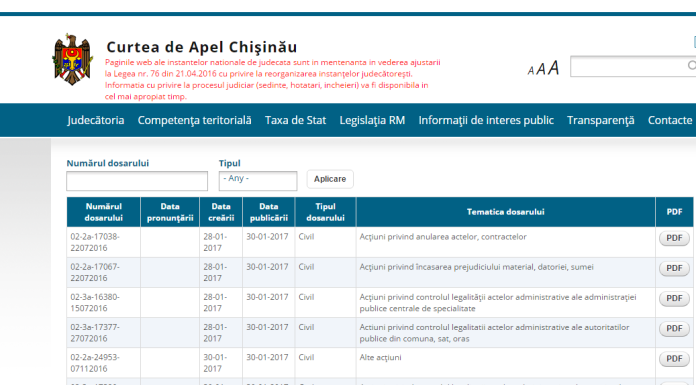Open the Curtea de Apel Chişinău title link

[x=202, y=47]
